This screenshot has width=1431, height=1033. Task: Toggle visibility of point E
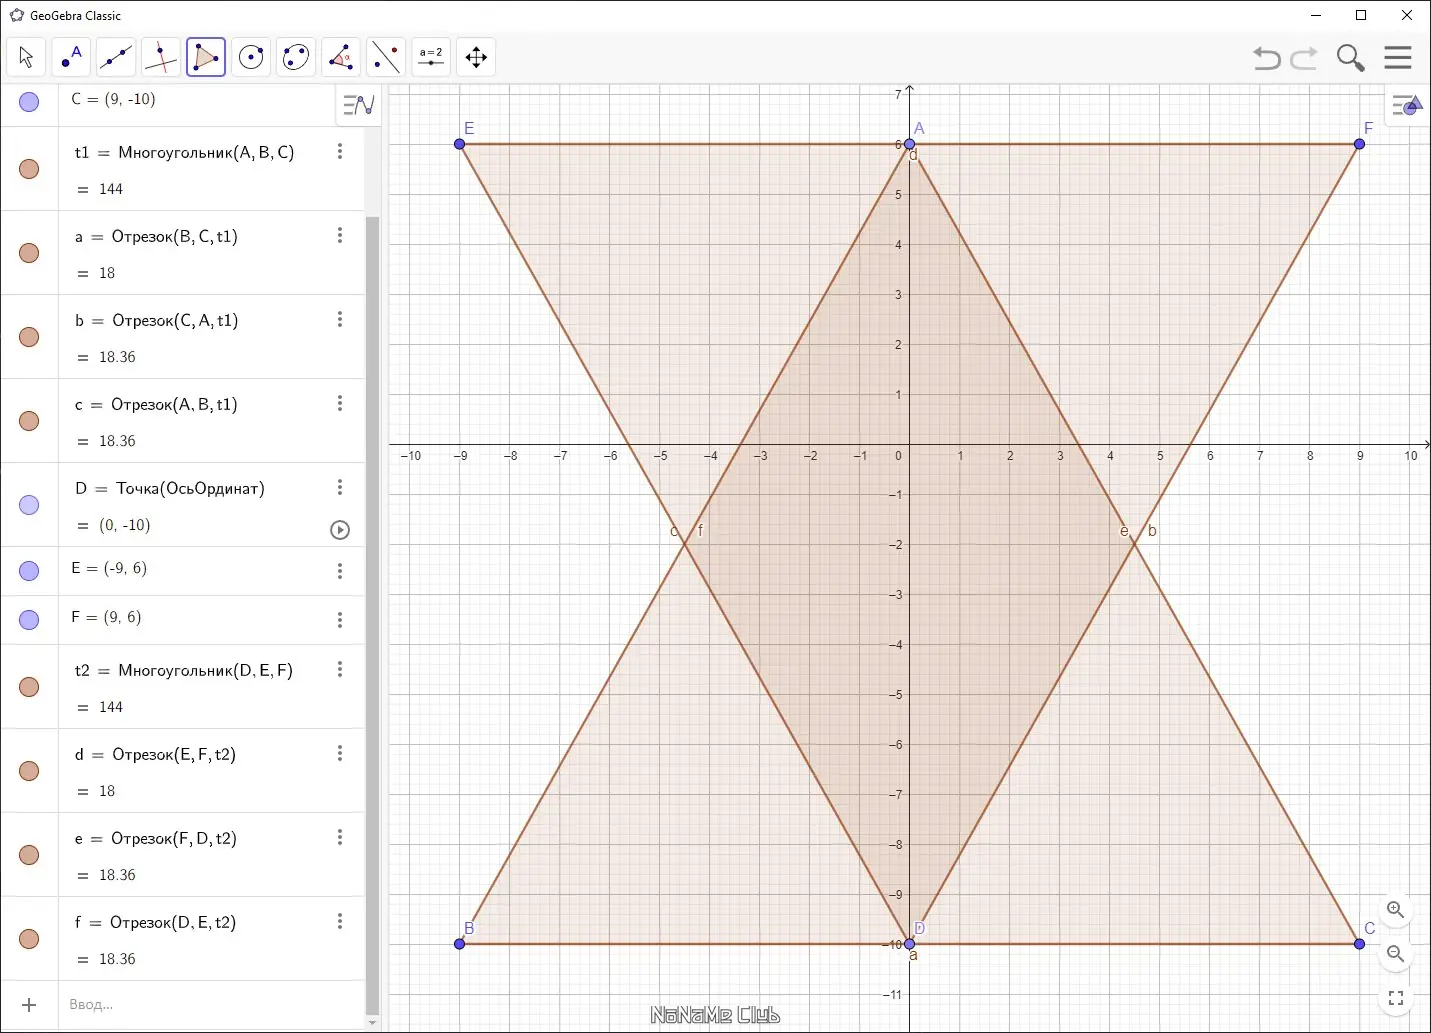(x=29, y=571)
